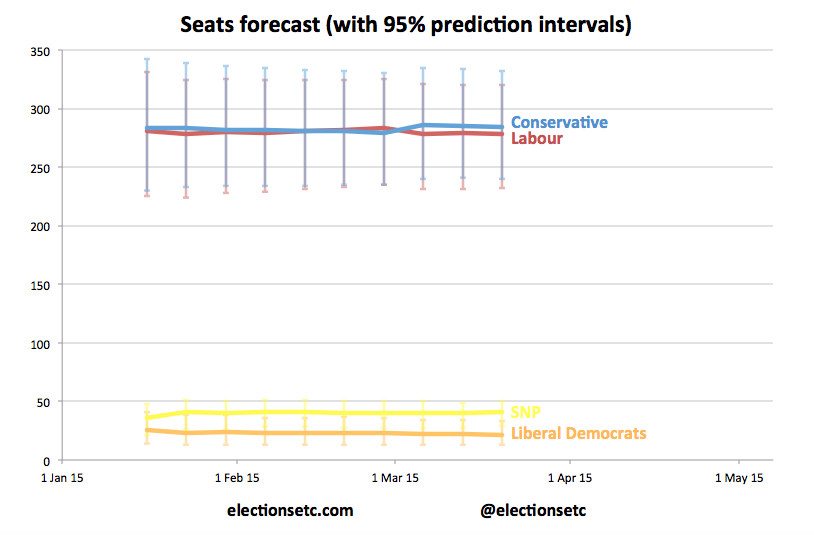This screenshot has width=814, height=535.
Task: Select the 200 y-axis tick label
Action: point(36,226)
